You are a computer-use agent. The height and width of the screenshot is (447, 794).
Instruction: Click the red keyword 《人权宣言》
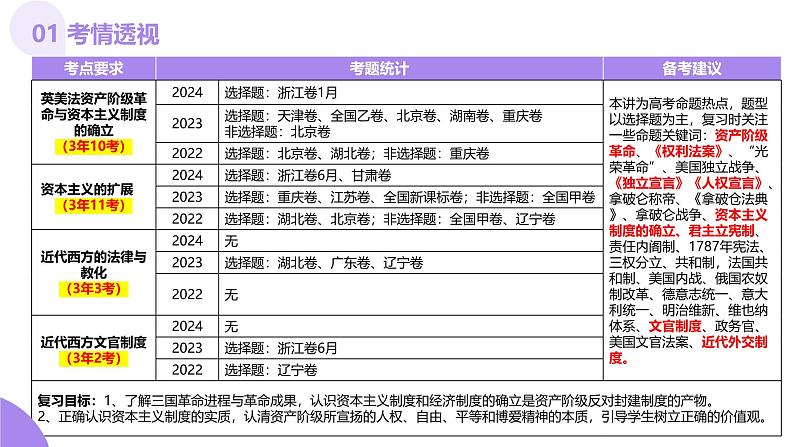coord(727,183)
